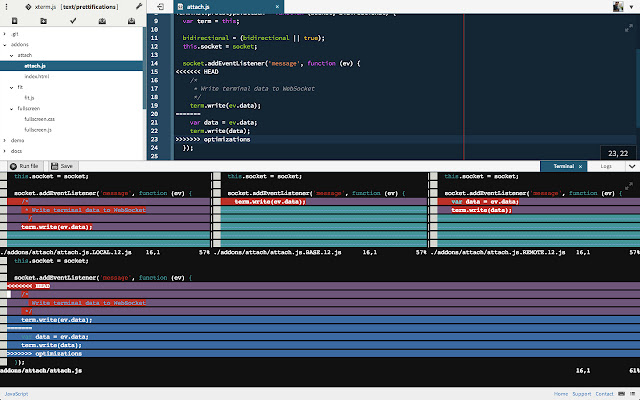The image size is (640, 400).
Task: Click the fullscreen folder name
Action: pyautogui.click(x=29, y=109)
